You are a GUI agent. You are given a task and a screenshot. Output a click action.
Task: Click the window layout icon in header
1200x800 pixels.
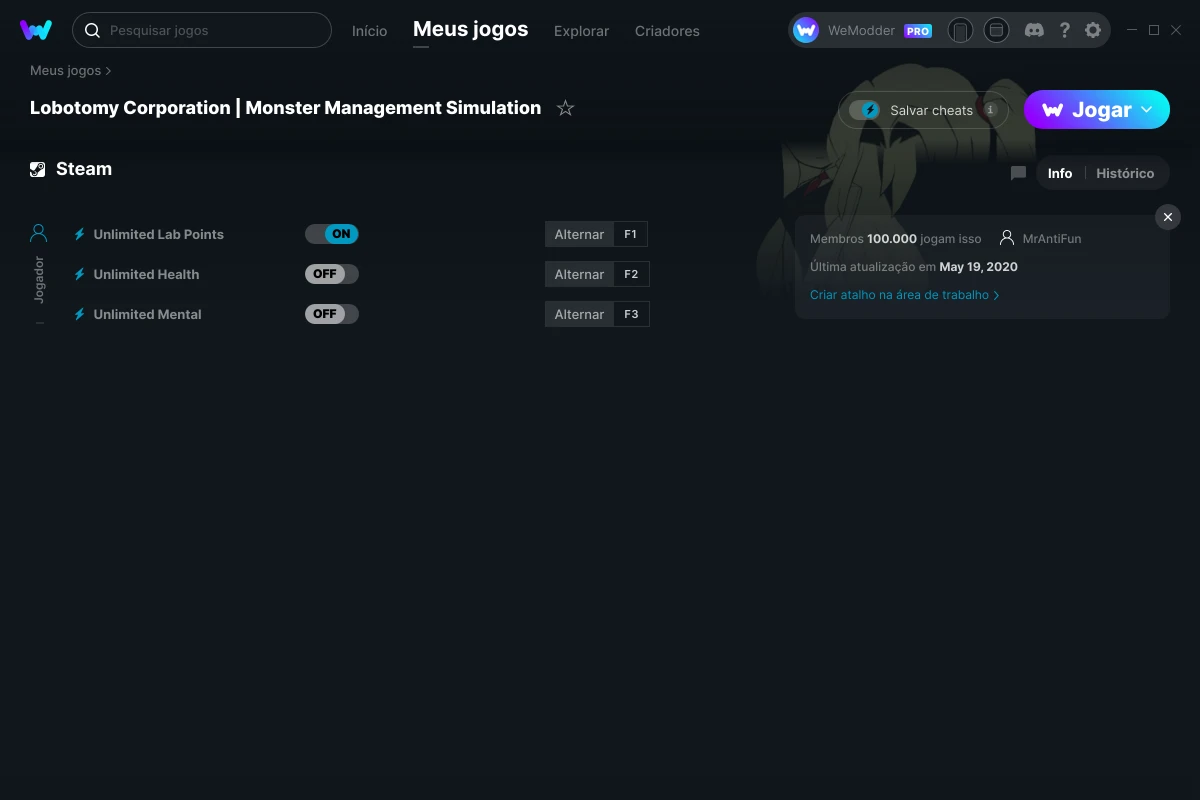996,30
